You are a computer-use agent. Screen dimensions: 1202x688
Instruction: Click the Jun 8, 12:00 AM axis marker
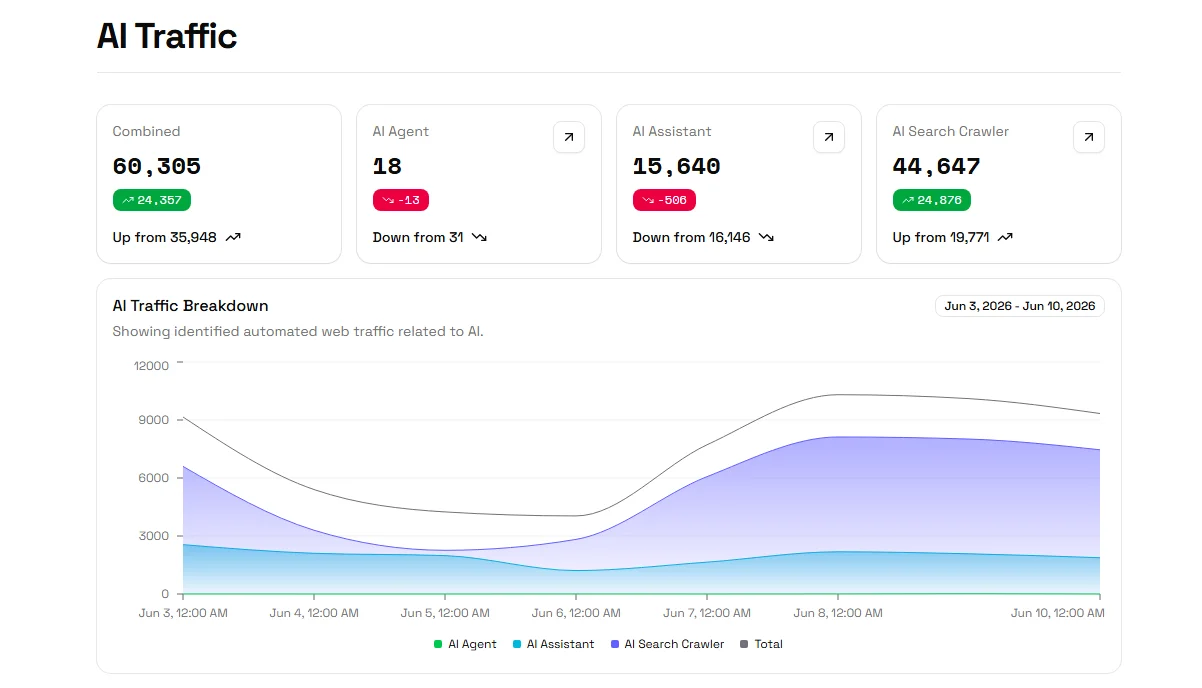(x=838, y=613)
